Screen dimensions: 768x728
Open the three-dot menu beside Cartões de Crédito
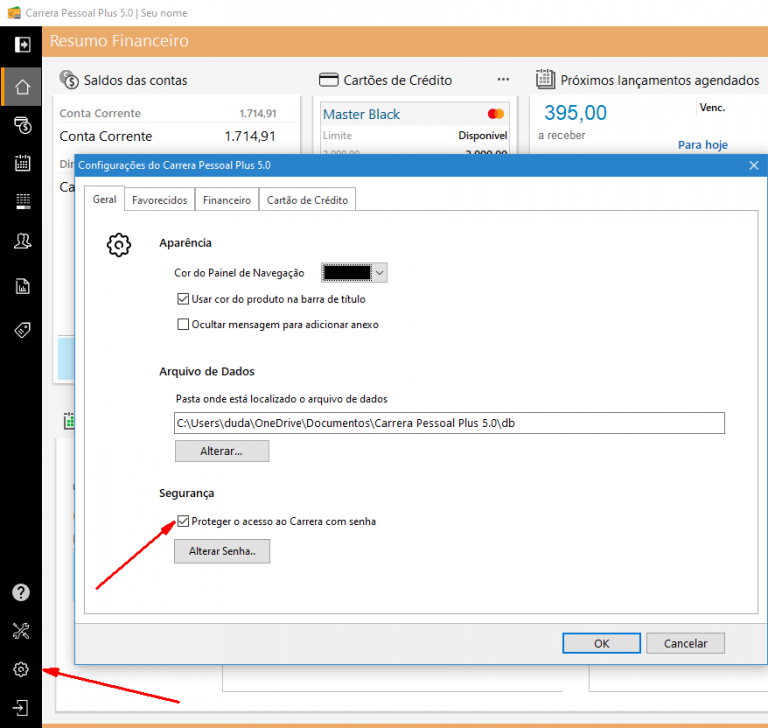pyautogui.click(x=503, y=80)
